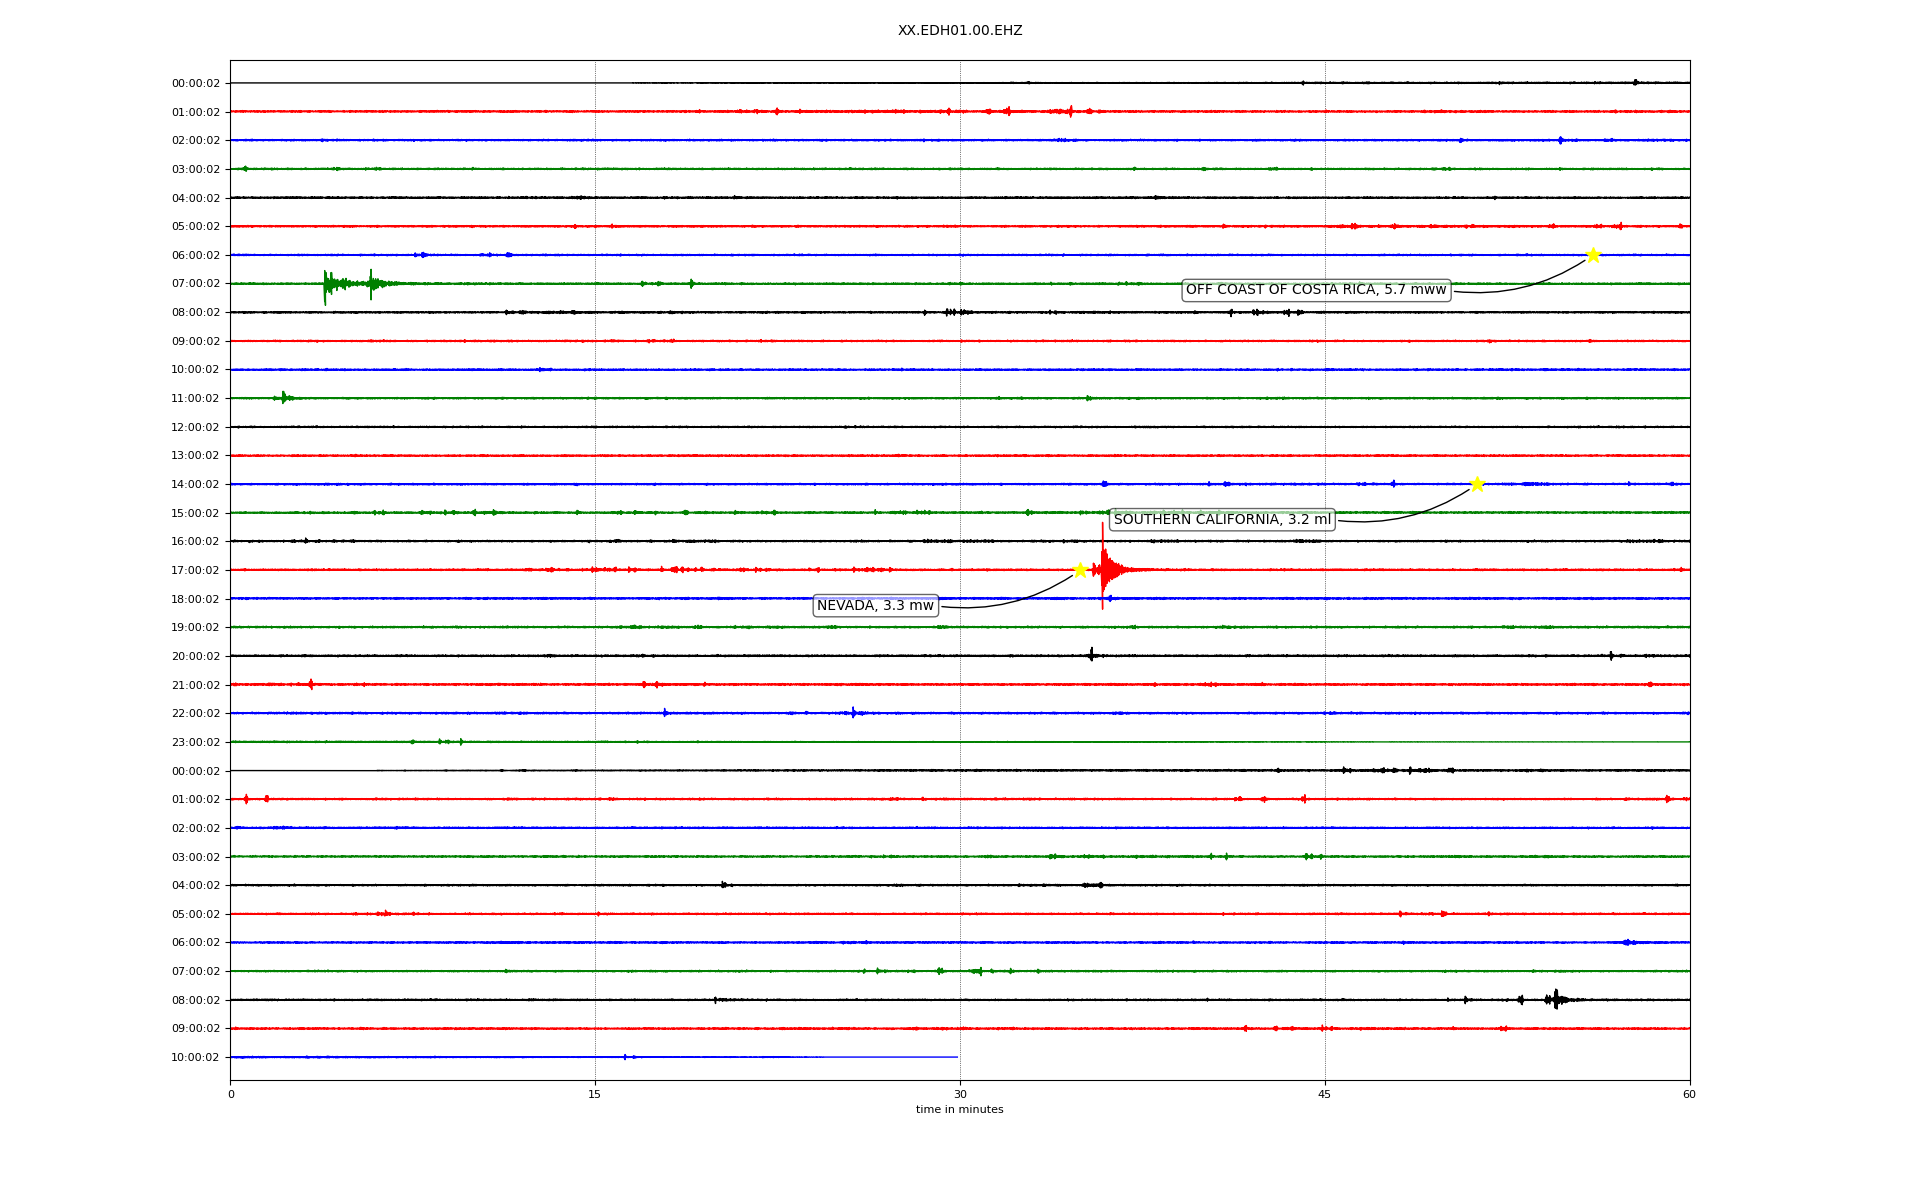Click the plot title XX.EDH01.00.EHZ

click(x=959, y=31)
